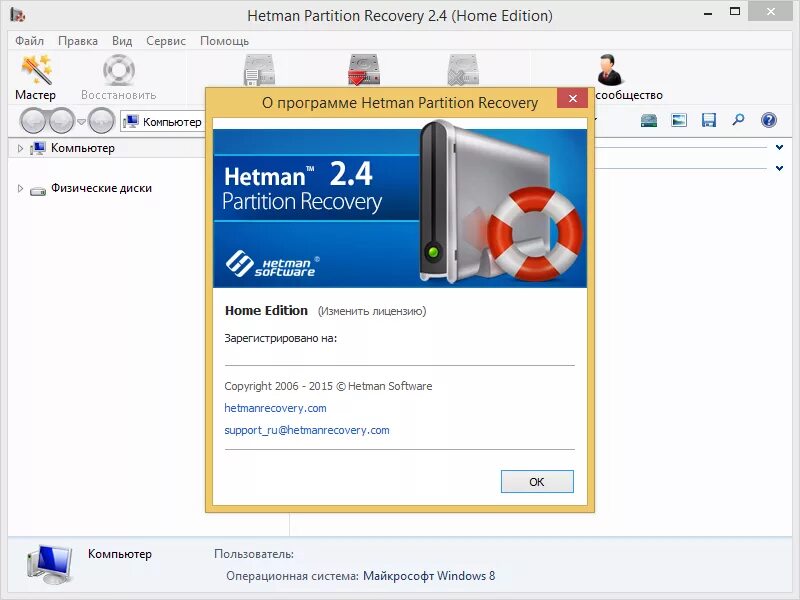Click support_ru@hetmanrecovery.com email link
The width and height of the screenshot is (800, 600).
(307, 430)
